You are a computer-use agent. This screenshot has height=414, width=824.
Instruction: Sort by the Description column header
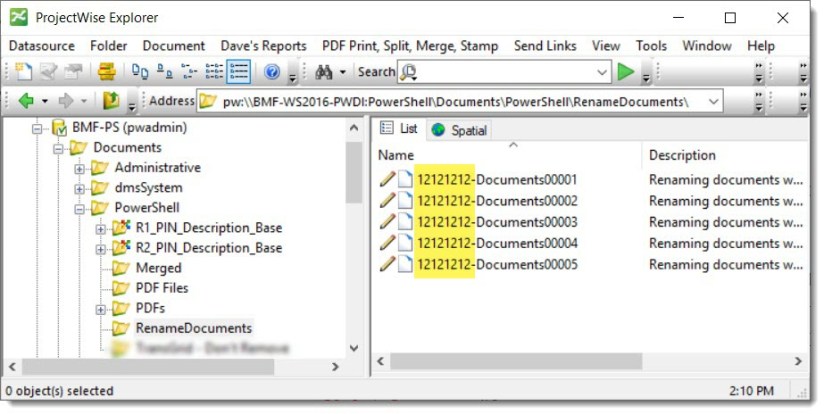tap(682, 155)
